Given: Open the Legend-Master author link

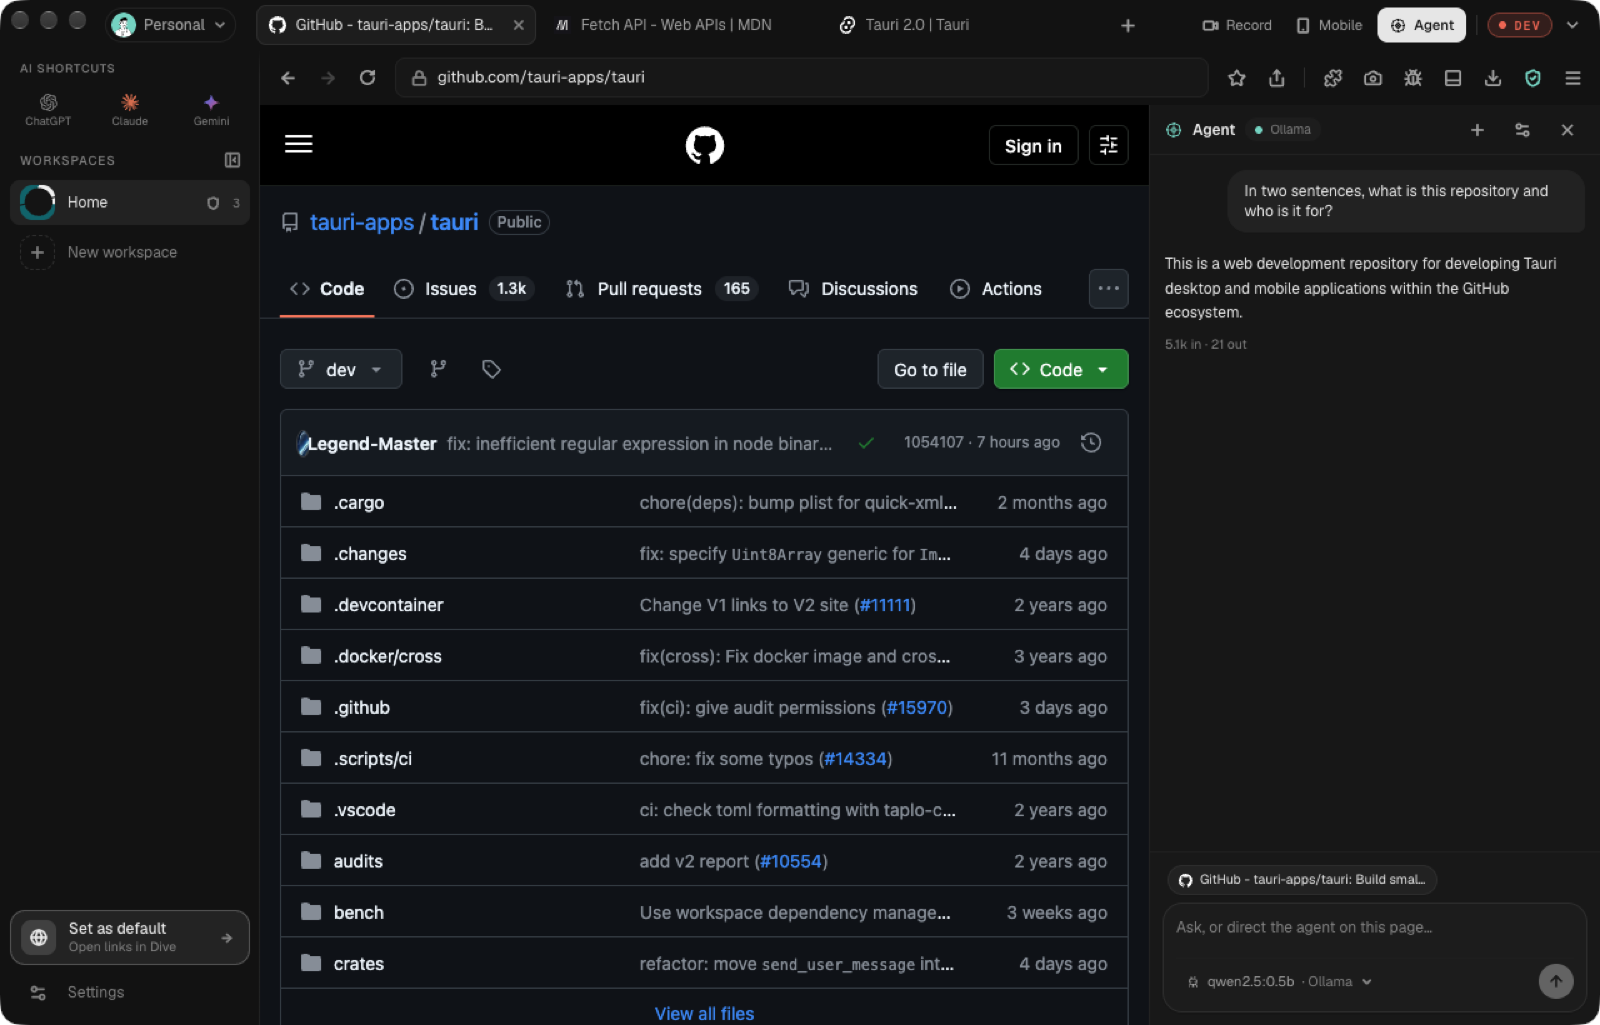Looking at the screenshot, I should click(371, 443).
